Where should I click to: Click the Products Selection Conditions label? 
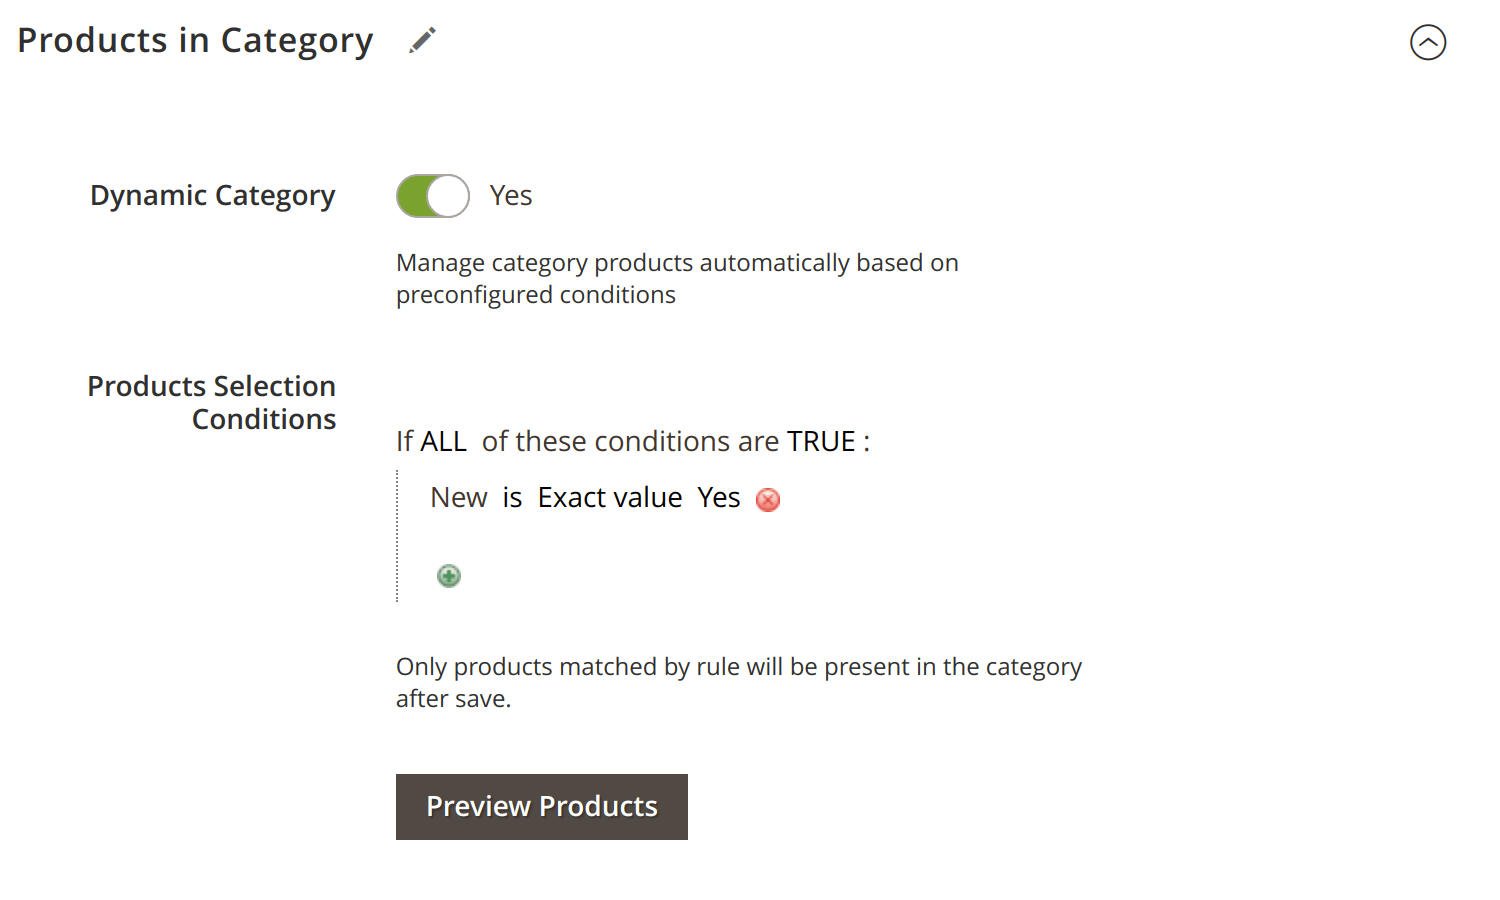pos(212,402)
